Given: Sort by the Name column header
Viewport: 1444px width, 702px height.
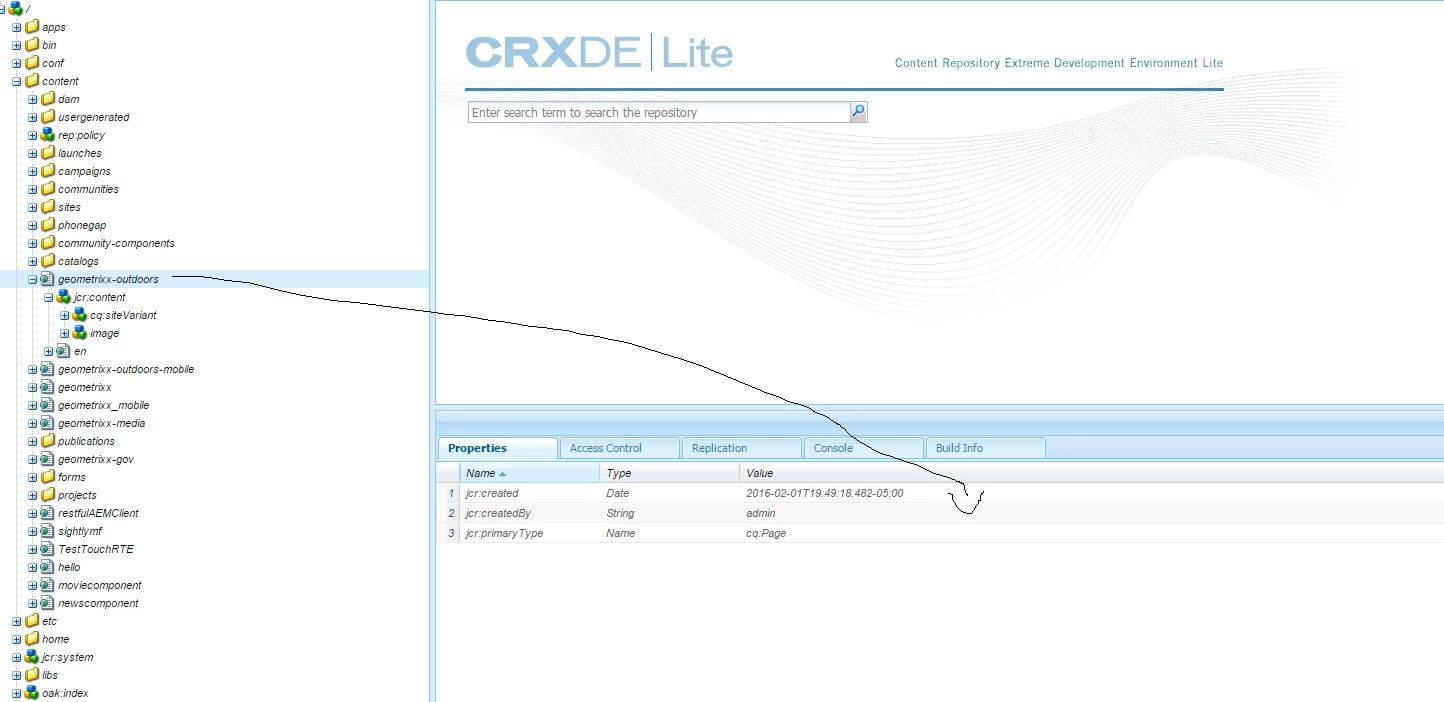Looking at the screenshot, I should click(x=530, y=473).
